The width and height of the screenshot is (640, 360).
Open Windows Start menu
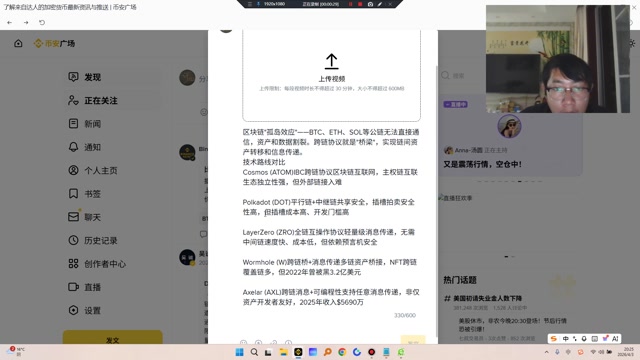point(240,352)
